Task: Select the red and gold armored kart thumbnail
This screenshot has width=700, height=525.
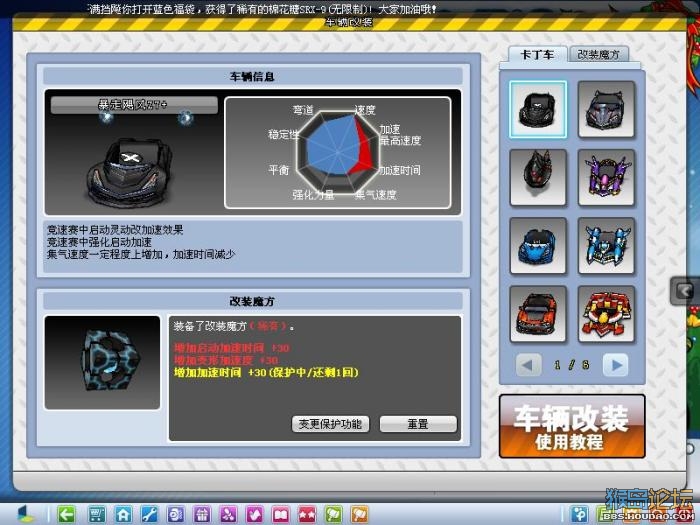Action: point(606,314)
